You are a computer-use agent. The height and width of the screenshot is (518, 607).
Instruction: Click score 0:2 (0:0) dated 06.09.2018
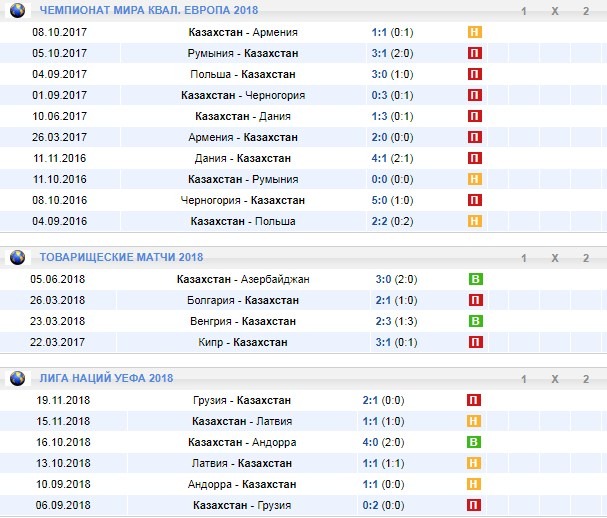click(383, 505)
